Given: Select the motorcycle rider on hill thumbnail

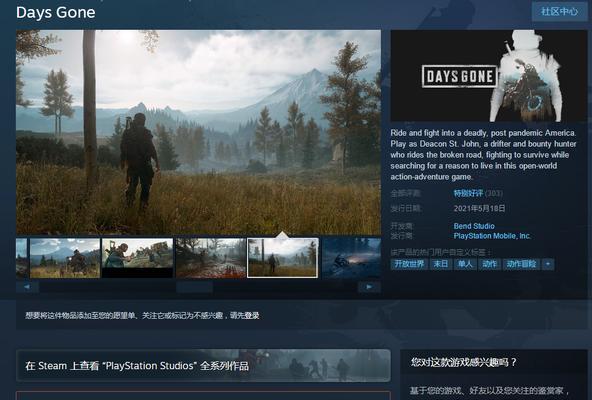Looking at the screenshot, I should pos(65,258).
